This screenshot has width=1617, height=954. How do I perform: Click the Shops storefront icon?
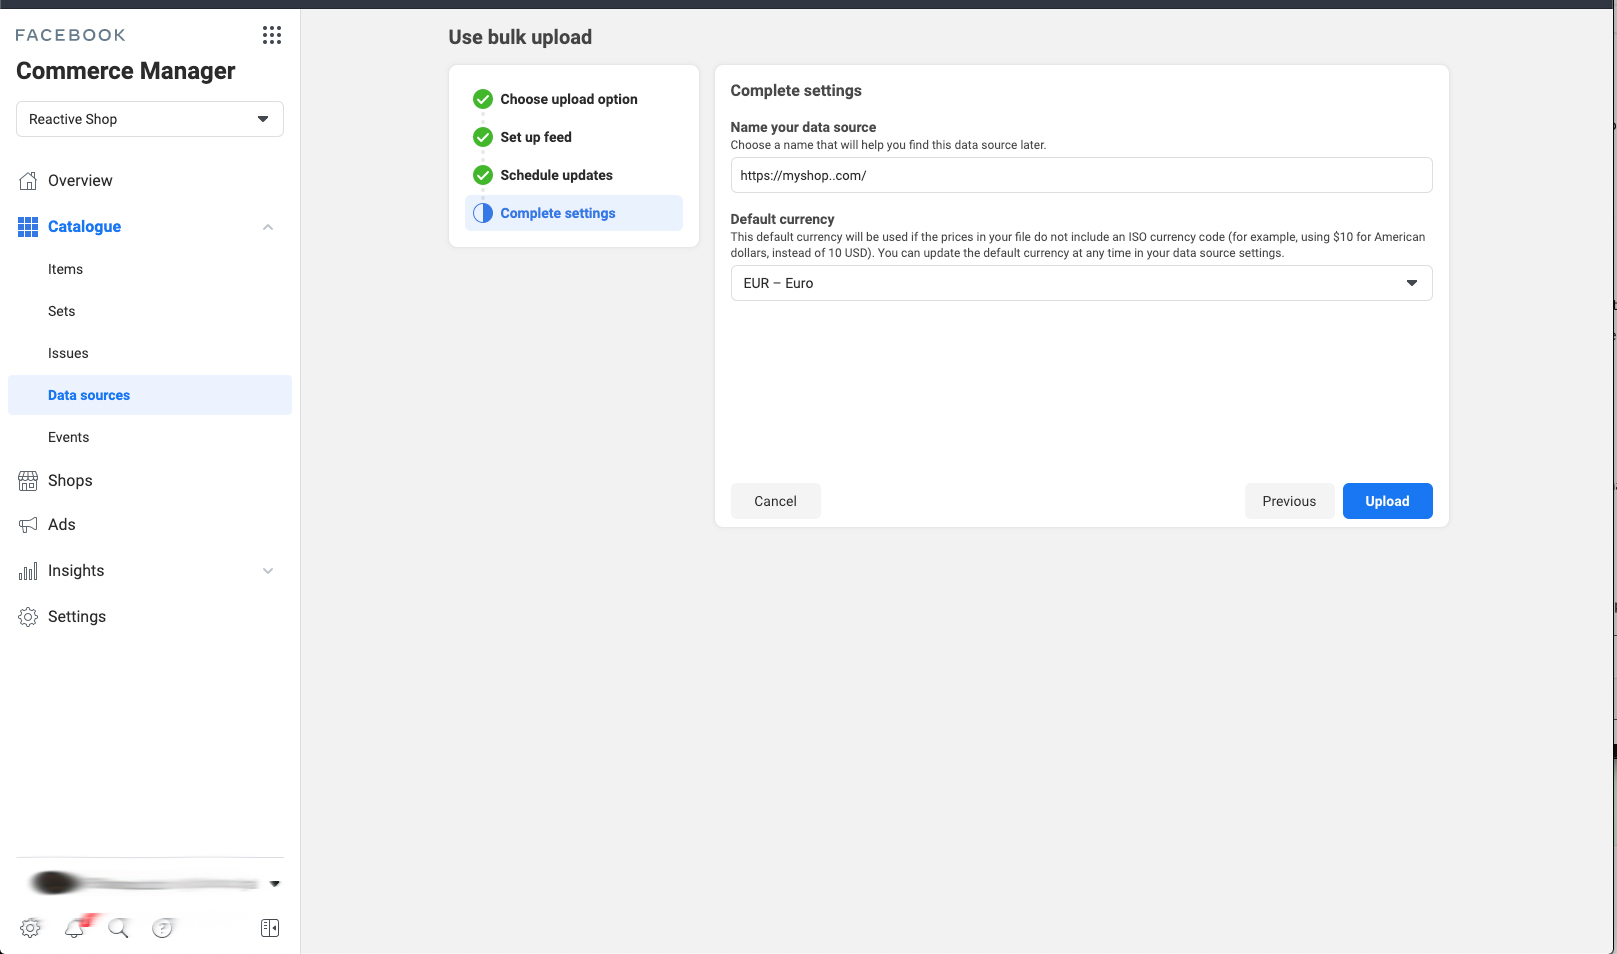[28, 481]
